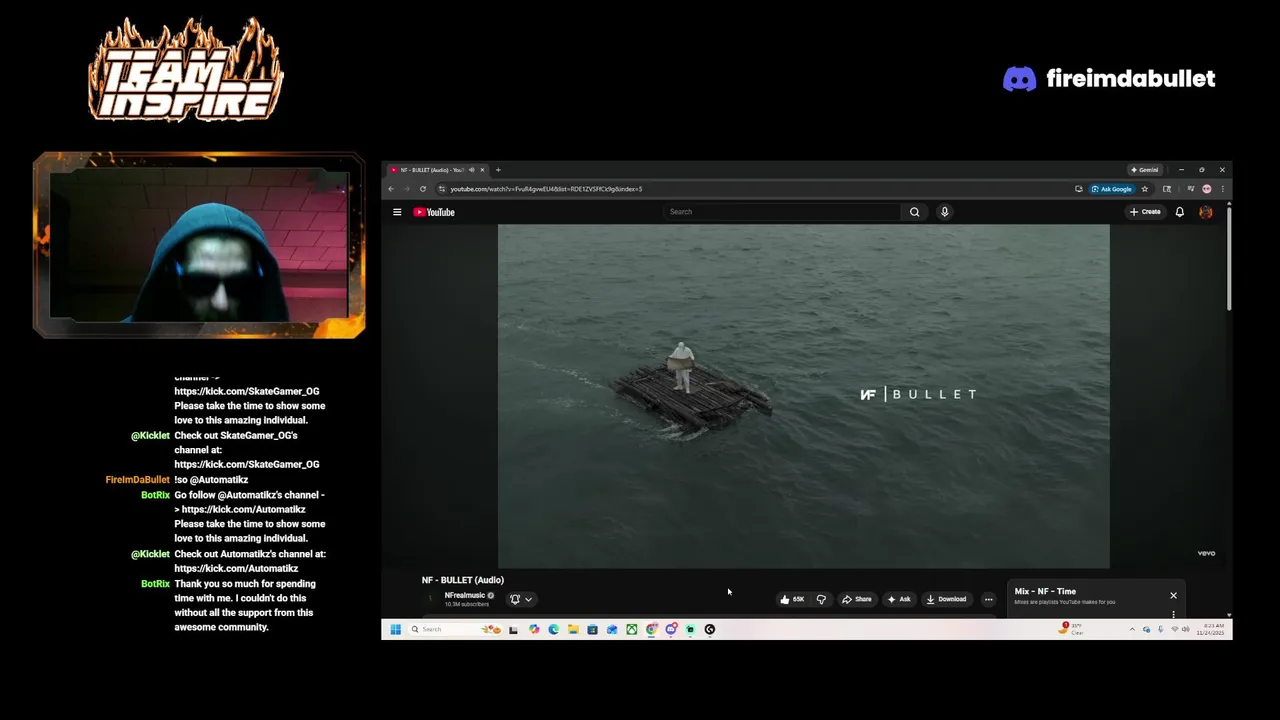Open the YouTube hamburger guide menu
This screenshot has width=1280, height=720.
[x=397, y=212]
